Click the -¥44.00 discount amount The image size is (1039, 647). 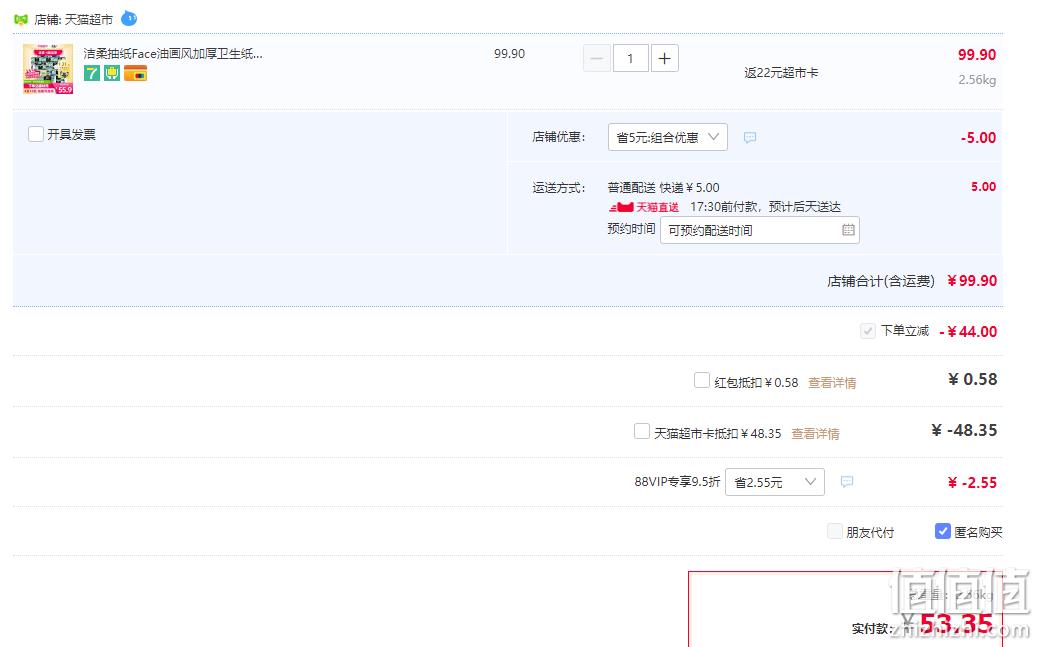[x=968, y=331]
